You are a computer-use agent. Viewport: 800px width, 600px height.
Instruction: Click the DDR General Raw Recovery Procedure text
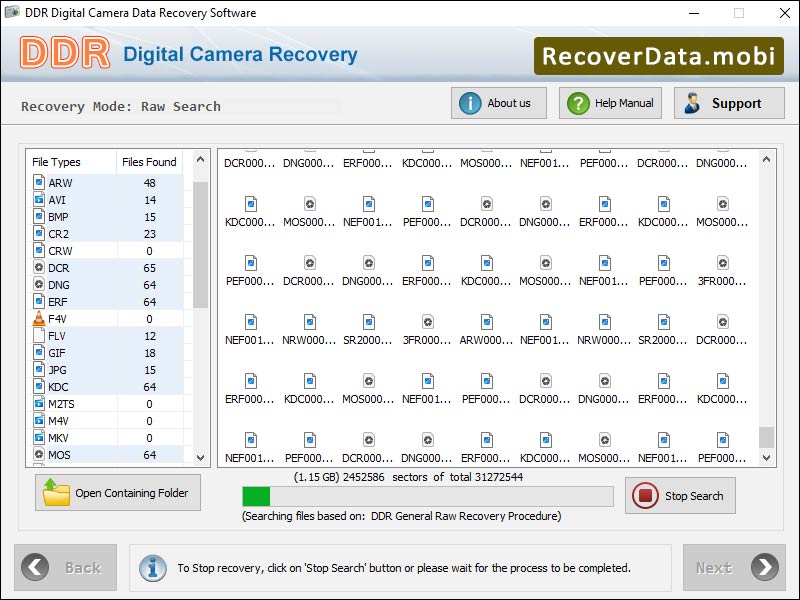[x=465, y=516]
